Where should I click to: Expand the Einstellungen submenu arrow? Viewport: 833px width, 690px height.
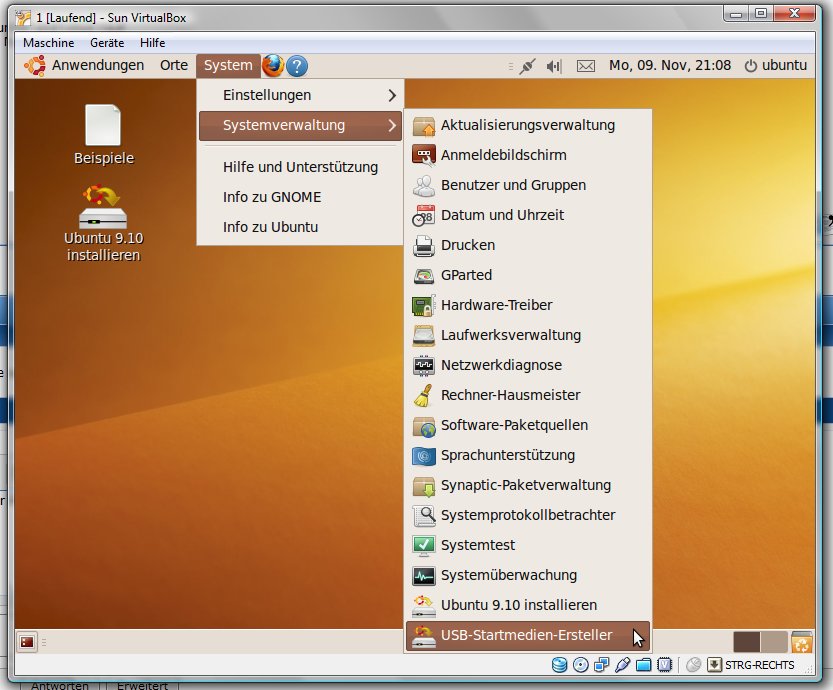coord(392,96)
